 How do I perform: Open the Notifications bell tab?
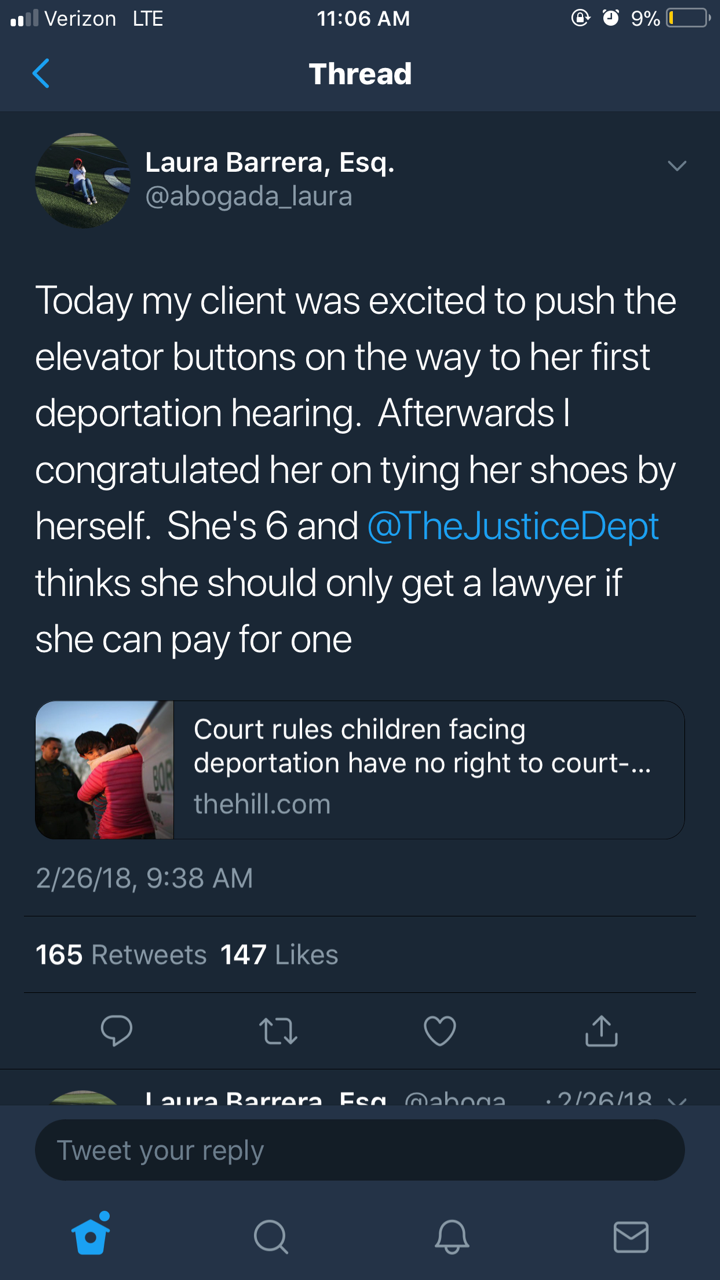451,1237
